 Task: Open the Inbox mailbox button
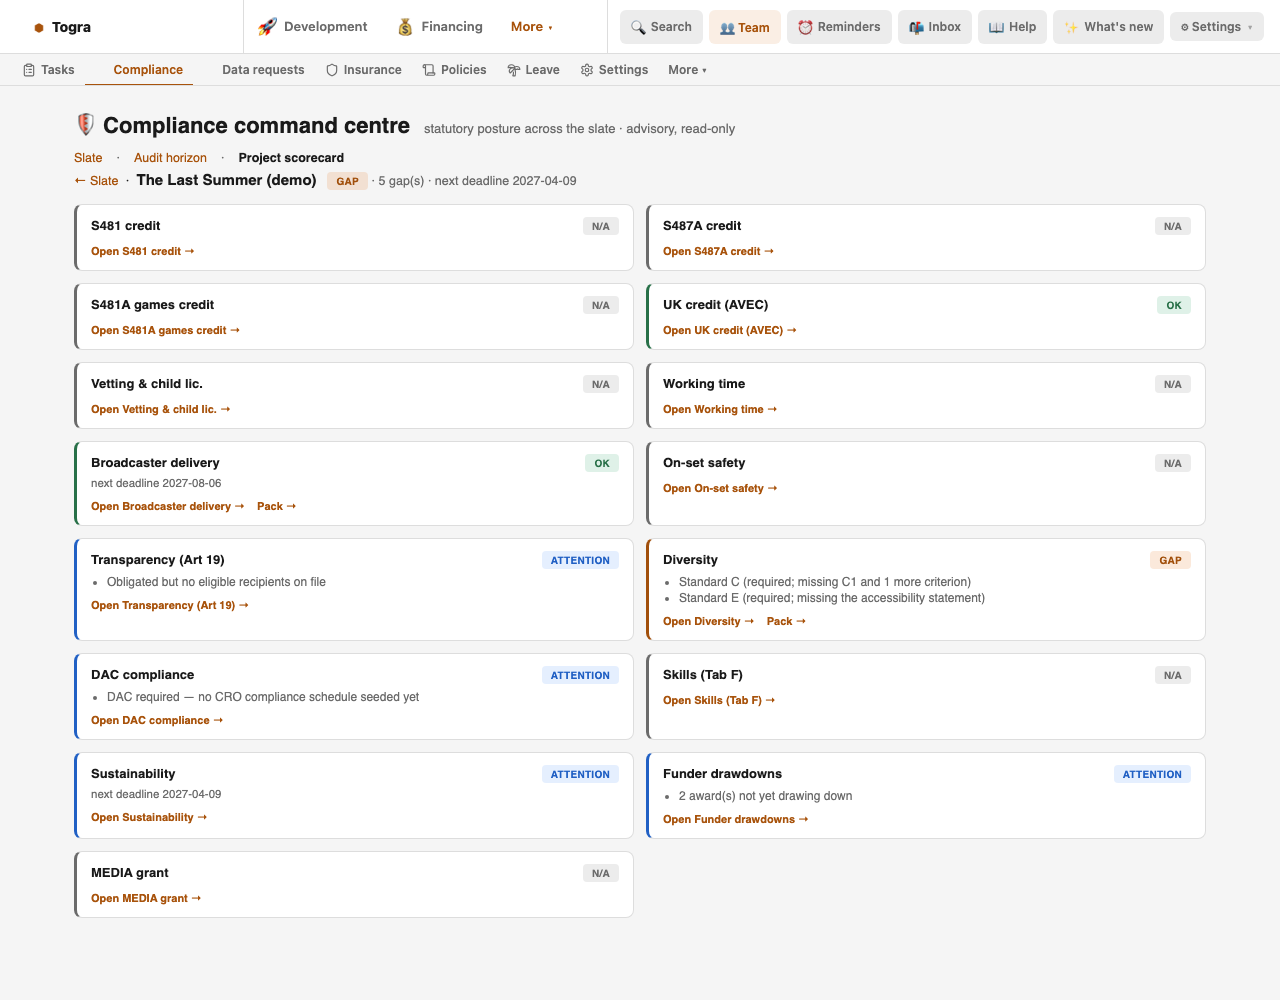click(935, 27)
